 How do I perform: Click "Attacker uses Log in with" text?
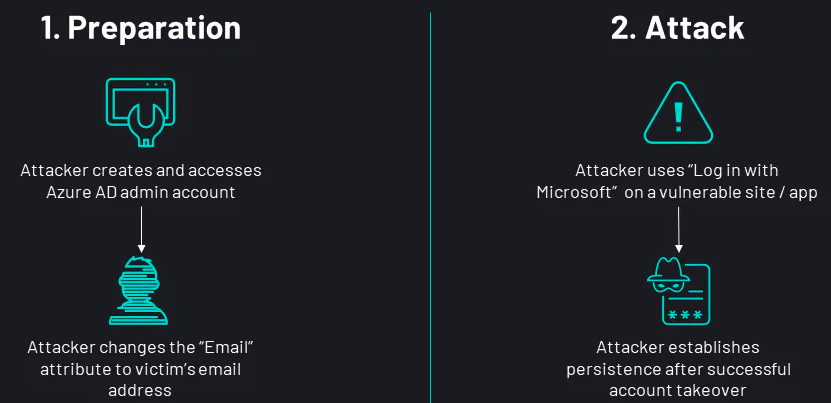pyautogui.click(x=677, y=171)
